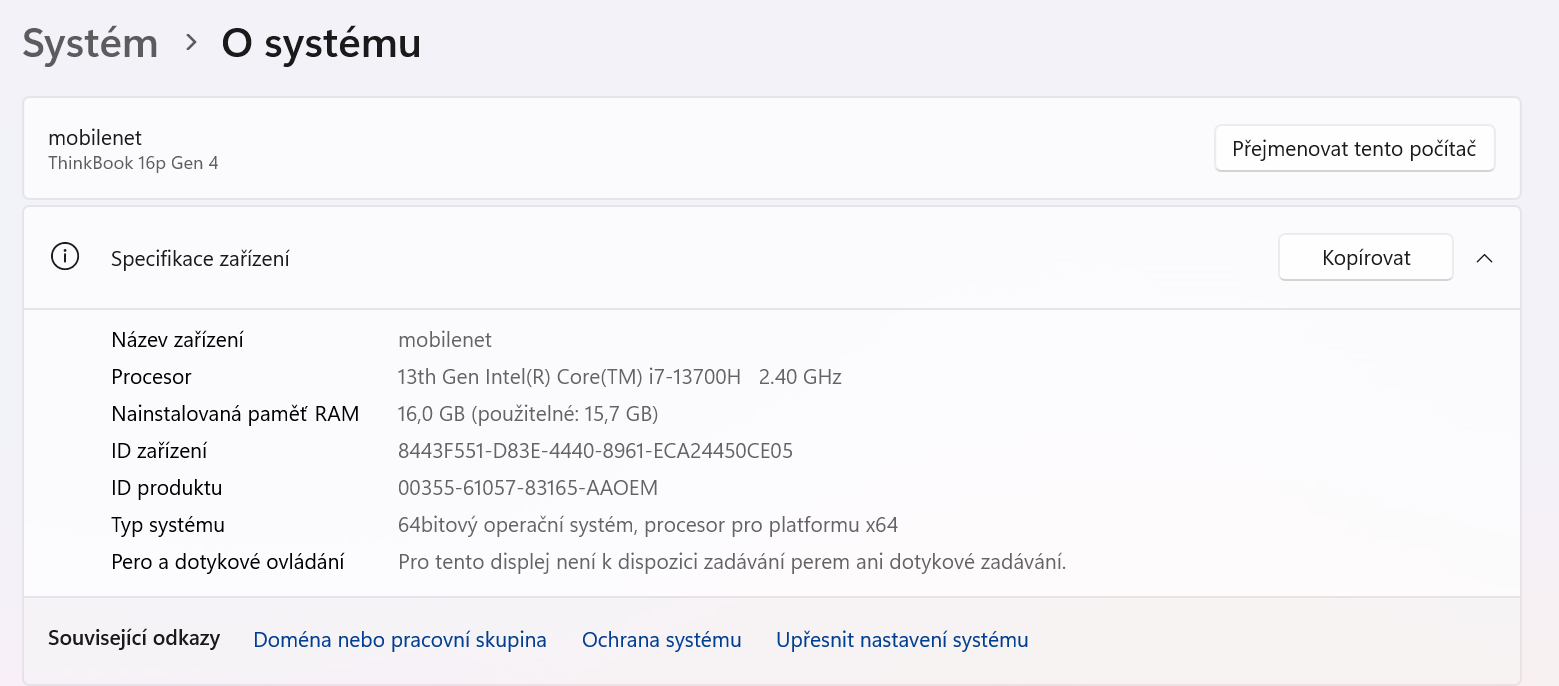Click the Pero a dotykové ovládání row

coord(227,561)
